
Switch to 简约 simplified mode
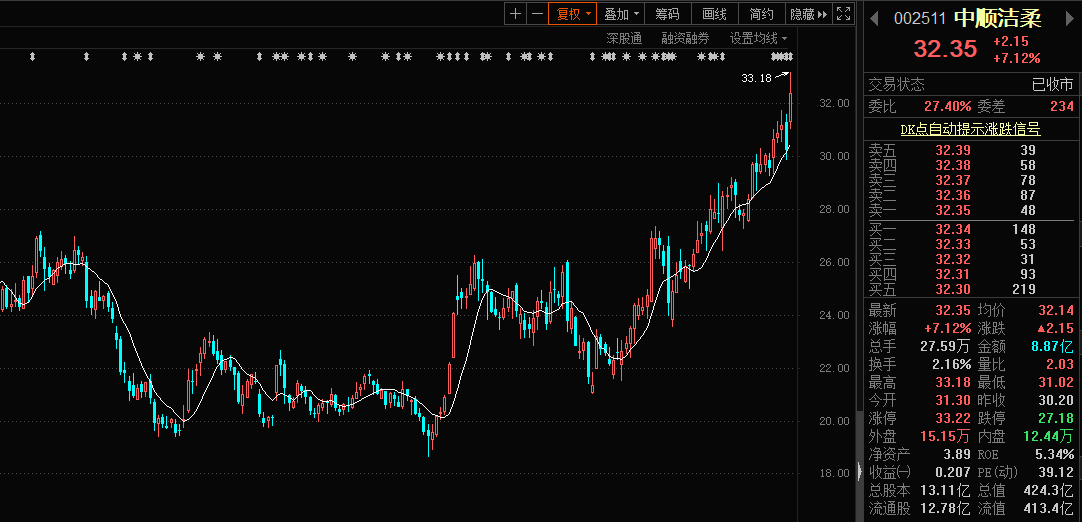click(761, 13)
